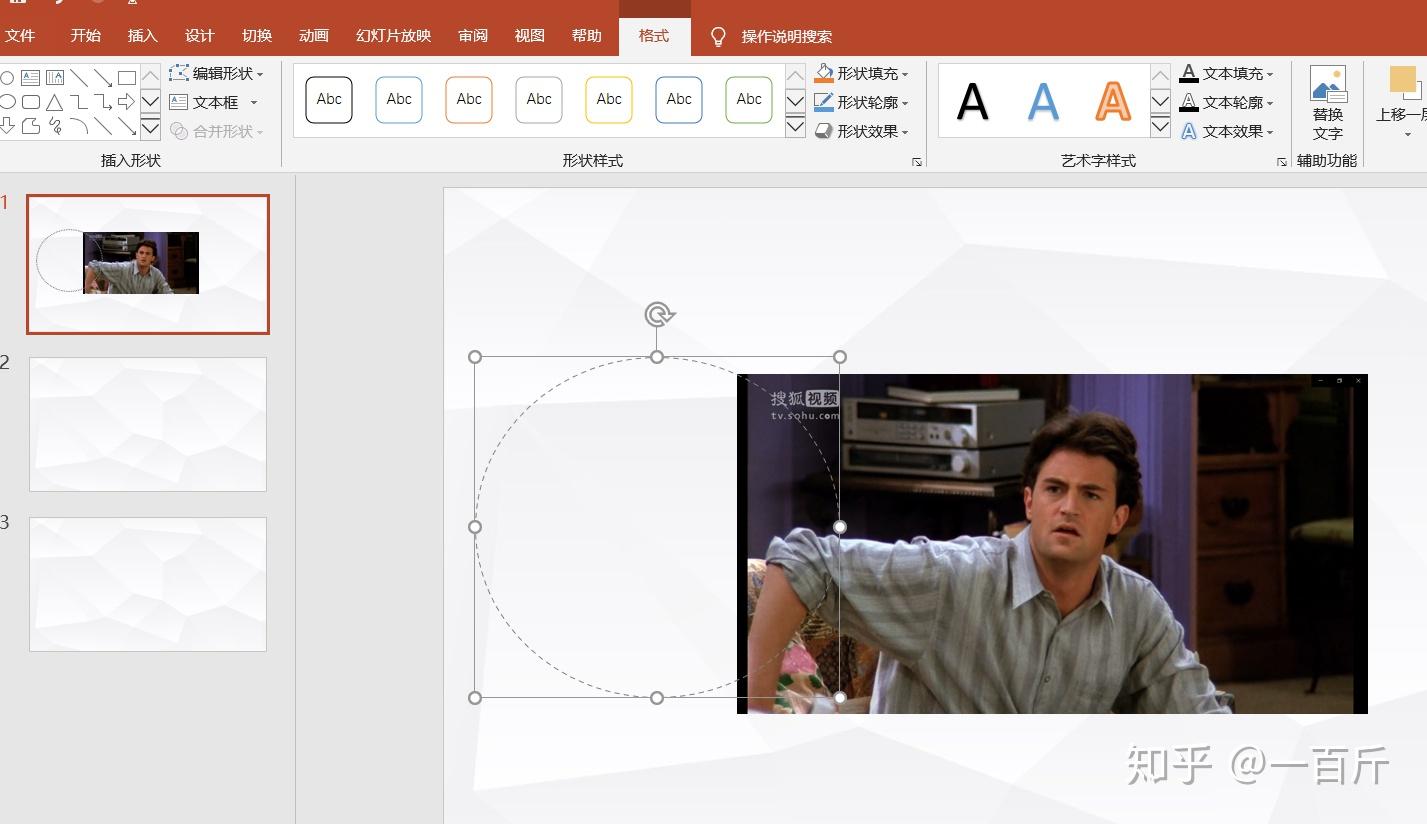Click the 编辑形状 edit shape icon
Viewport: 1427px width, 824px height.
[179, 73]
